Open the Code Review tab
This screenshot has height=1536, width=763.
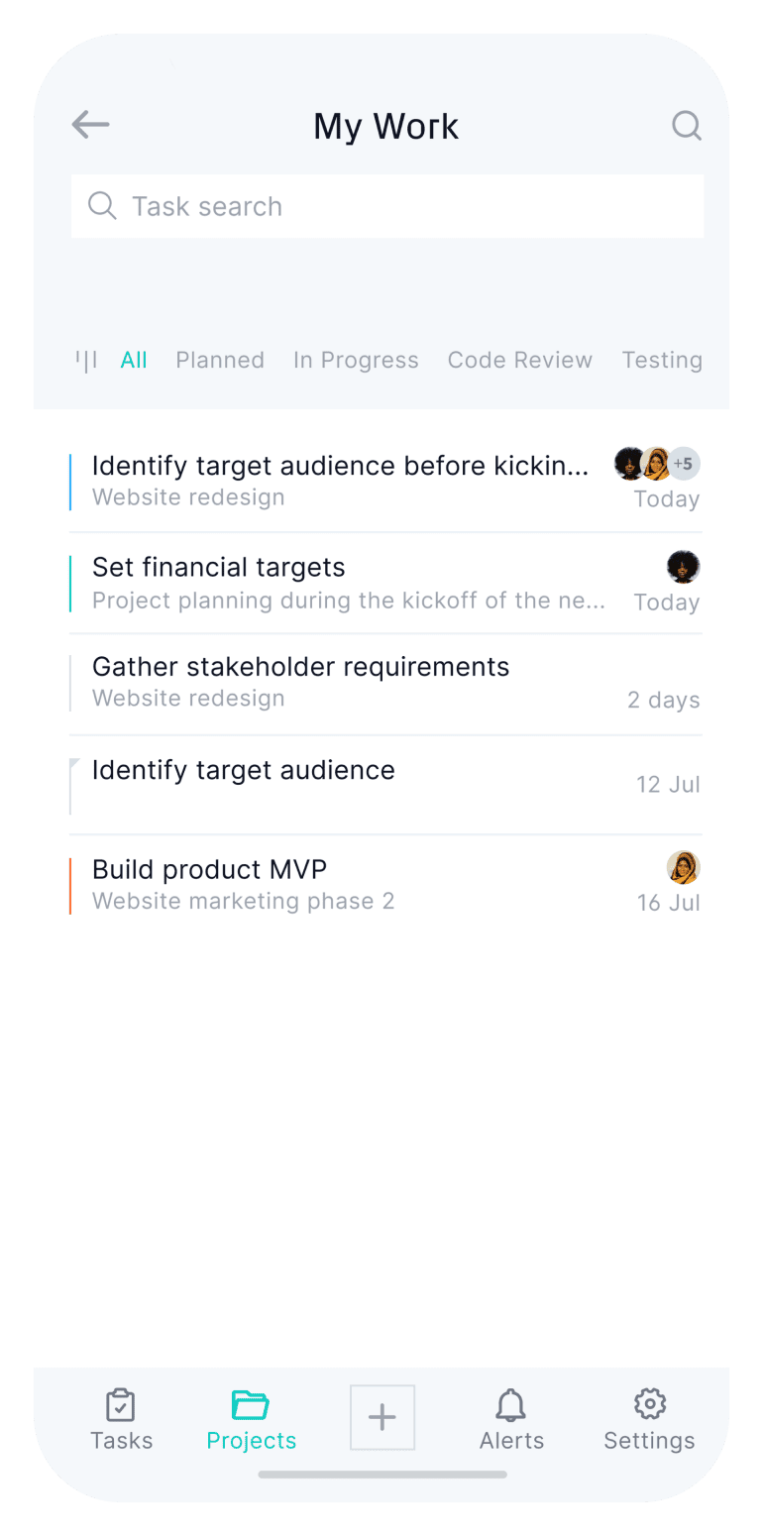pyautogui.click(x=520, y=359)
